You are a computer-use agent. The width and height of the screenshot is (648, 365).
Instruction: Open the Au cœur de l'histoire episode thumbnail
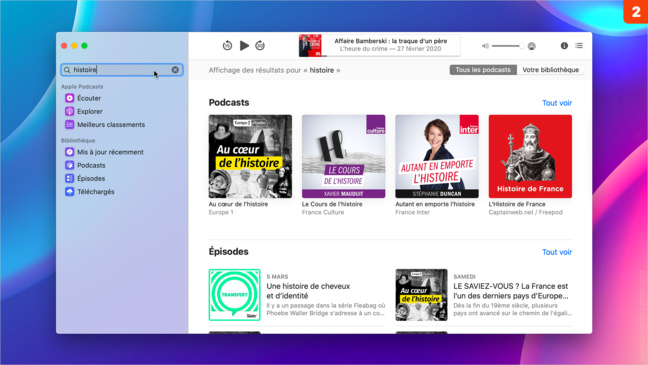422,295
